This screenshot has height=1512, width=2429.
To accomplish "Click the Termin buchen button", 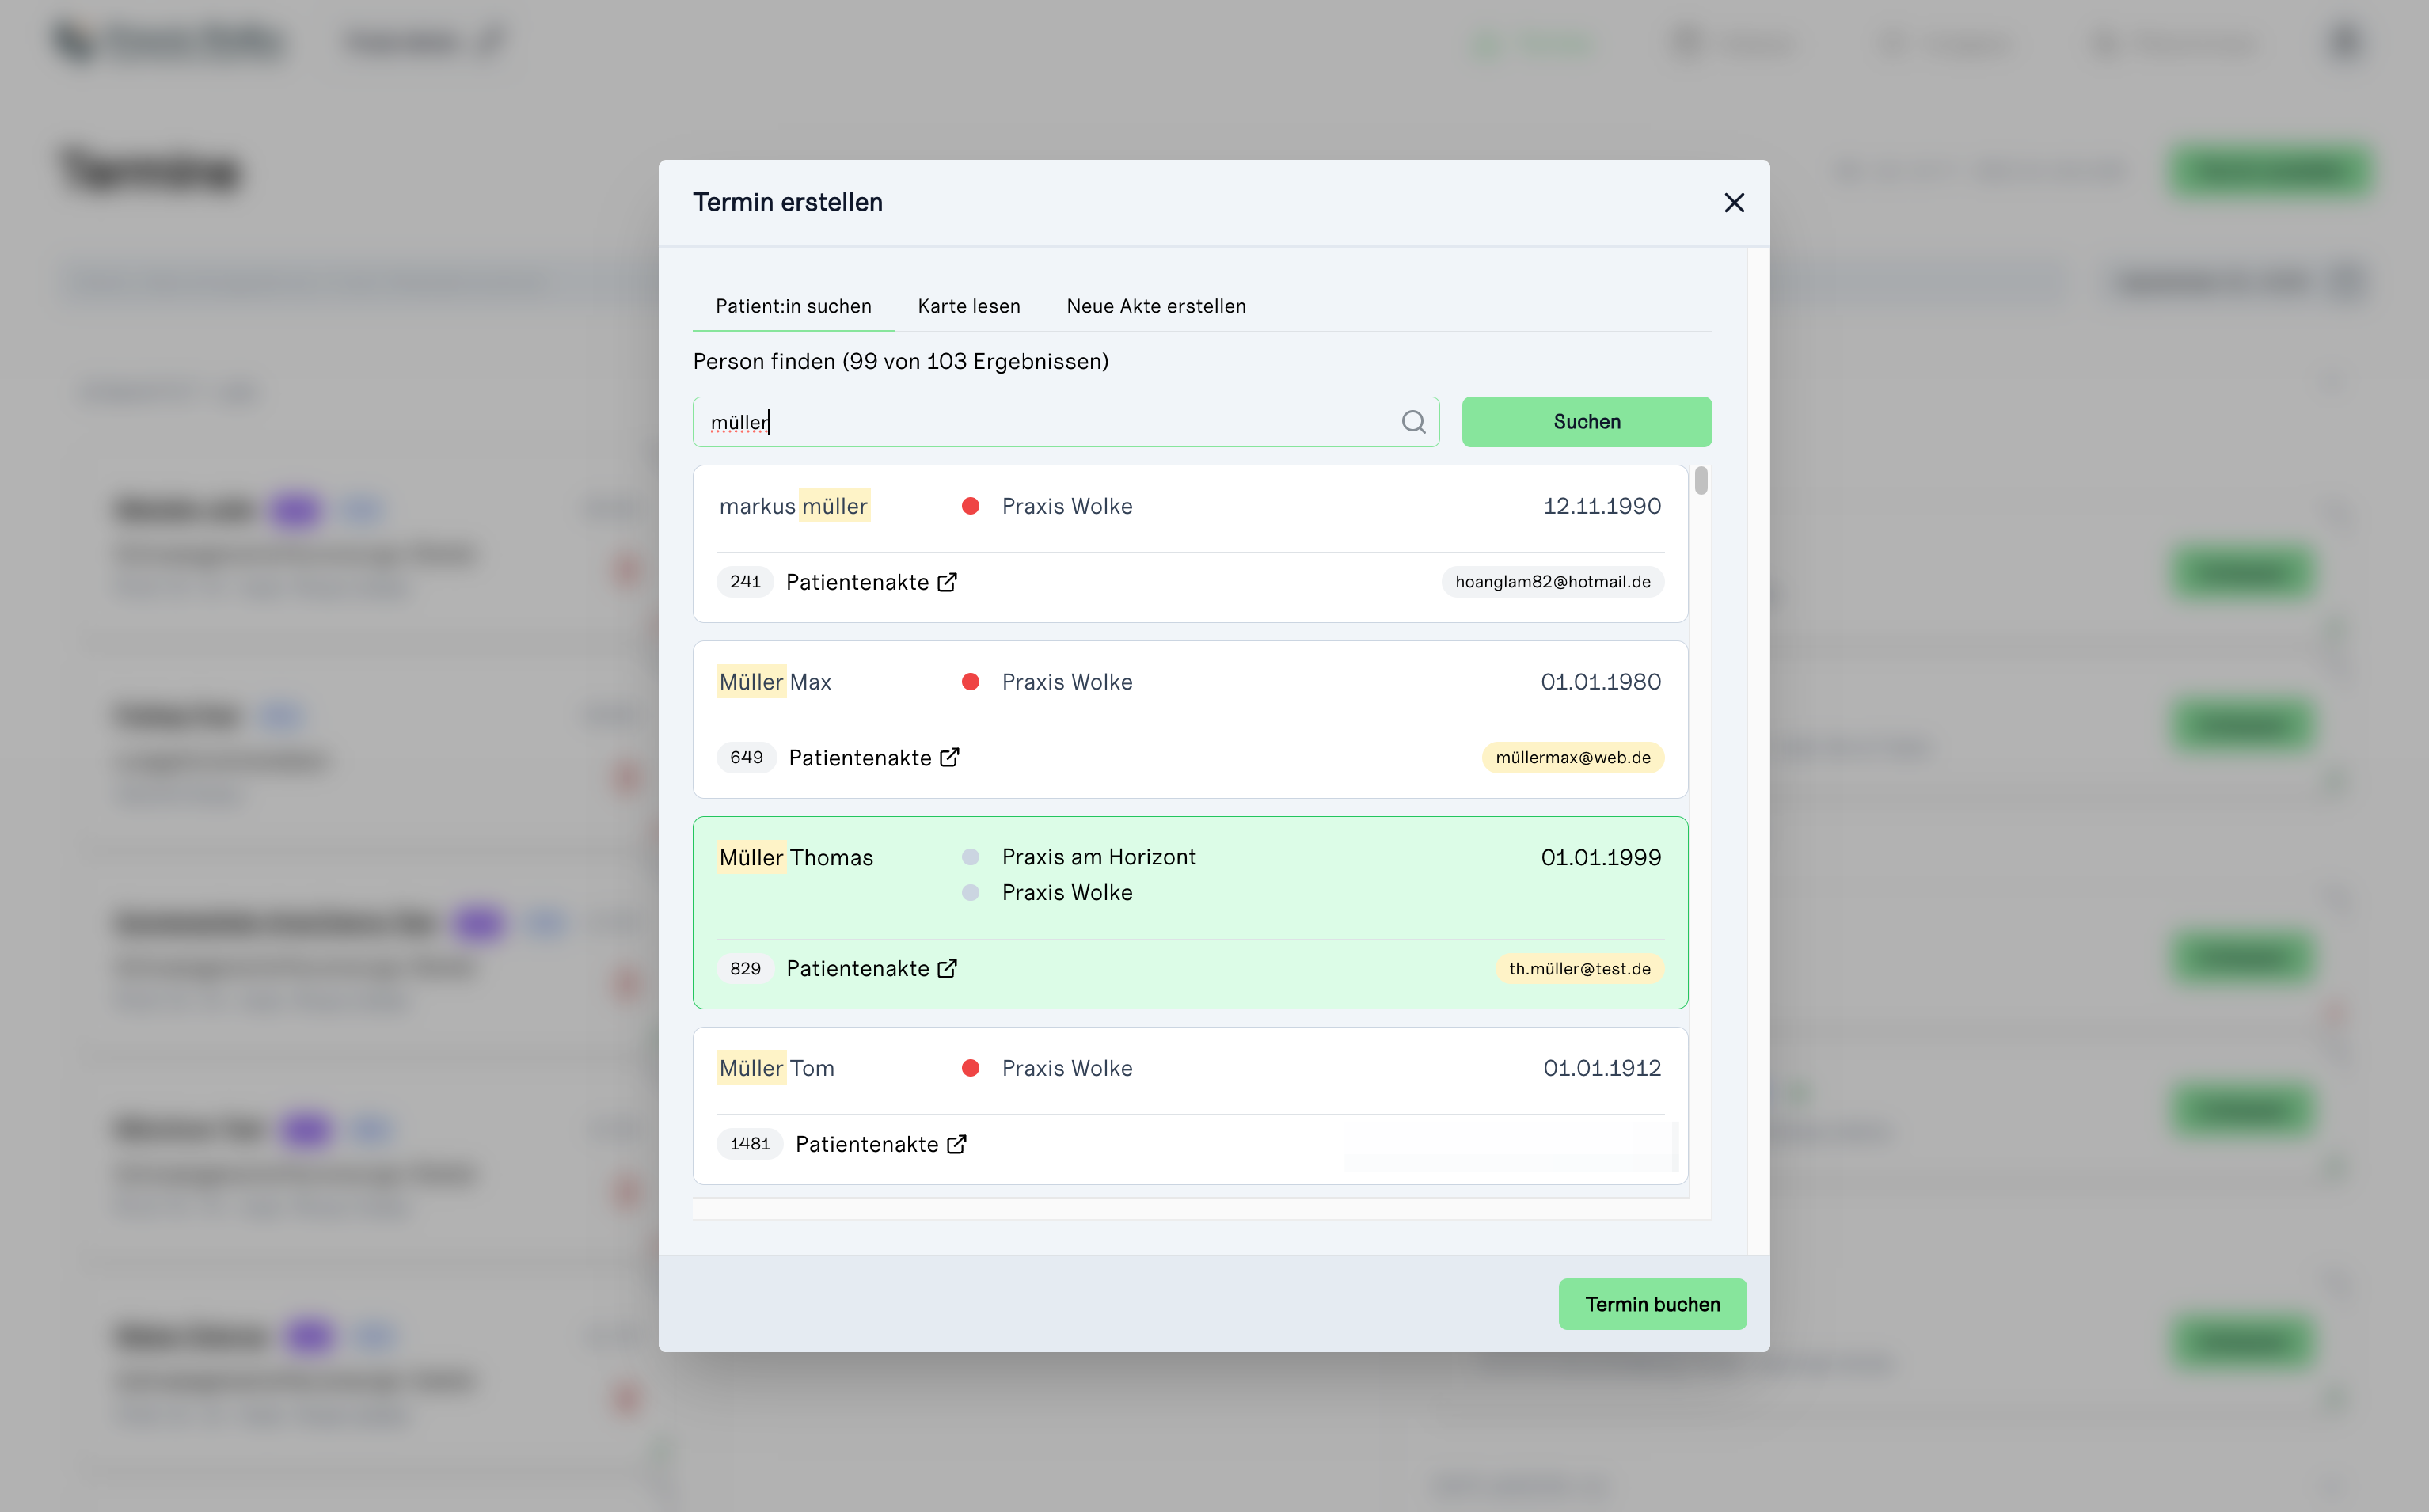I will 1652,1304.
